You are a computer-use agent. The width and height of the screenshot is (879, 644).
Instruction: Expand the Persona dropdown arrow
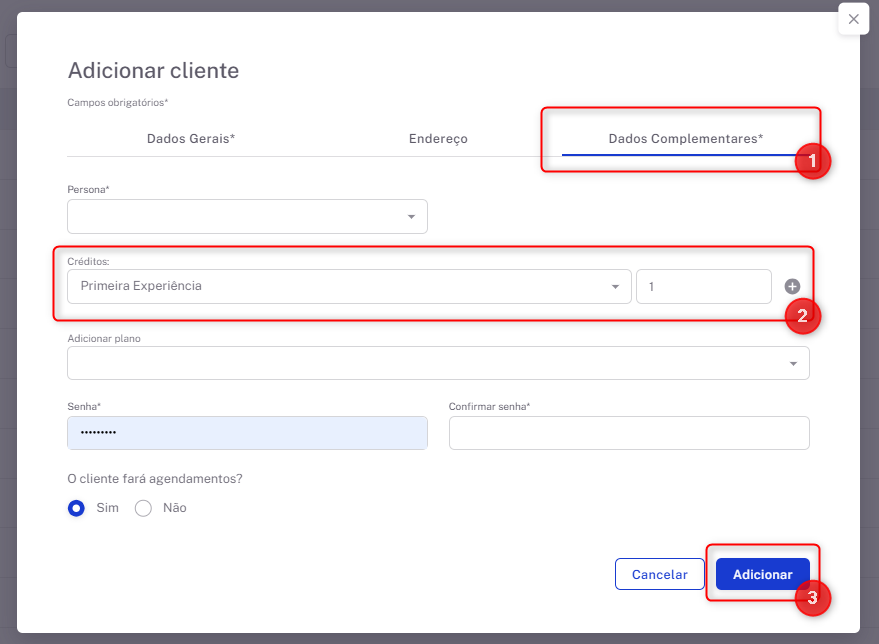click(x=411, y=217)
